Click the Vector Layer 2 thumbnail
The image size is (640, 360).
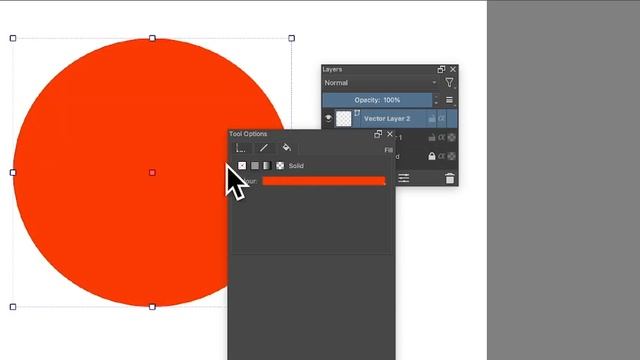[343, 119]
